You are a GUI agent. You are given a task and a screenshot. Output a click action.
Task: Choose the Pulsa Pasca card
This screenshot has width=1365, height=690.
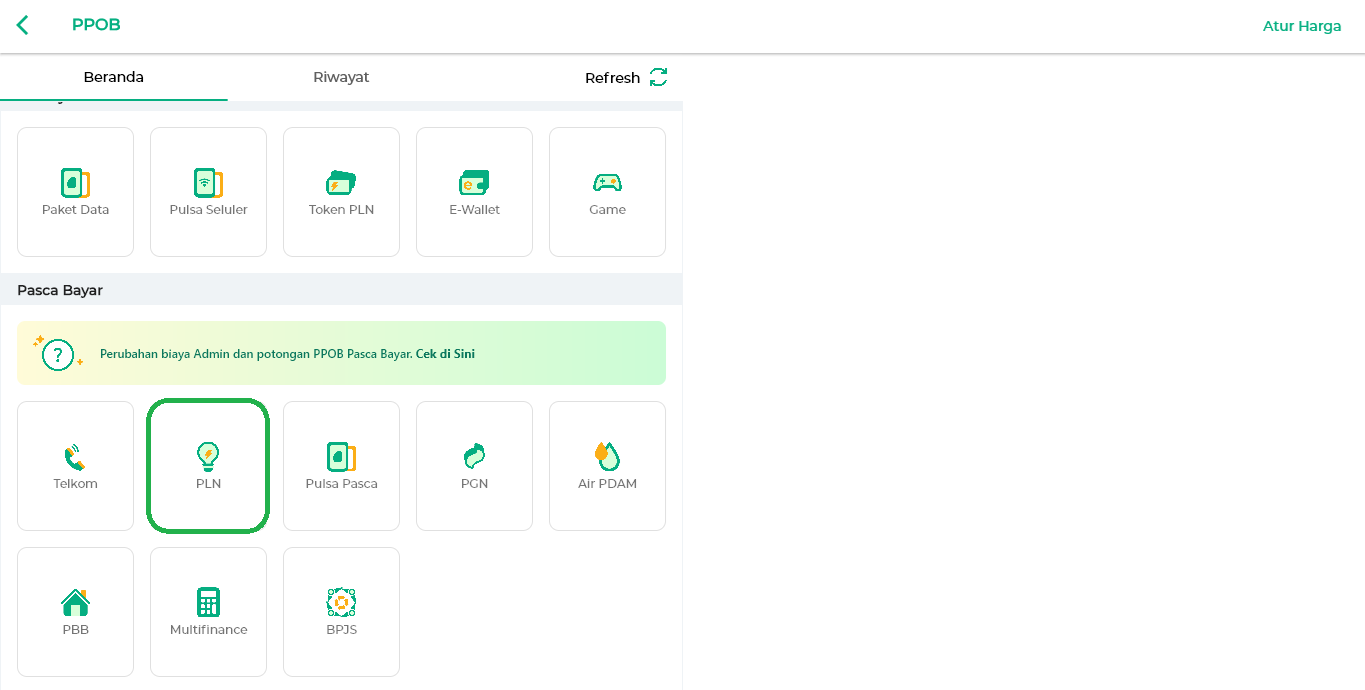pyautogui.click(x=341, y=466)
